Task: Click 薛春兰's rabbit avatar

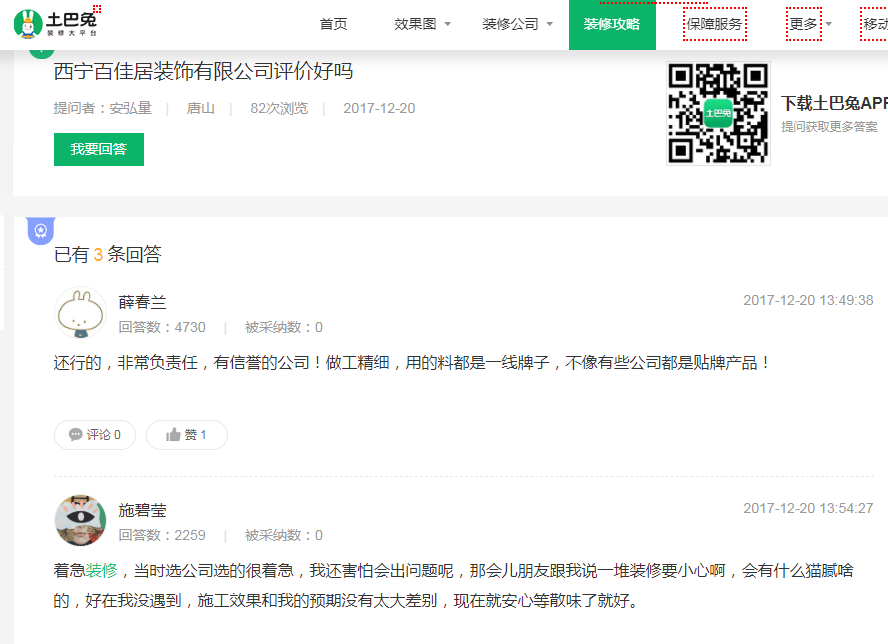Action: coord(80,314)
